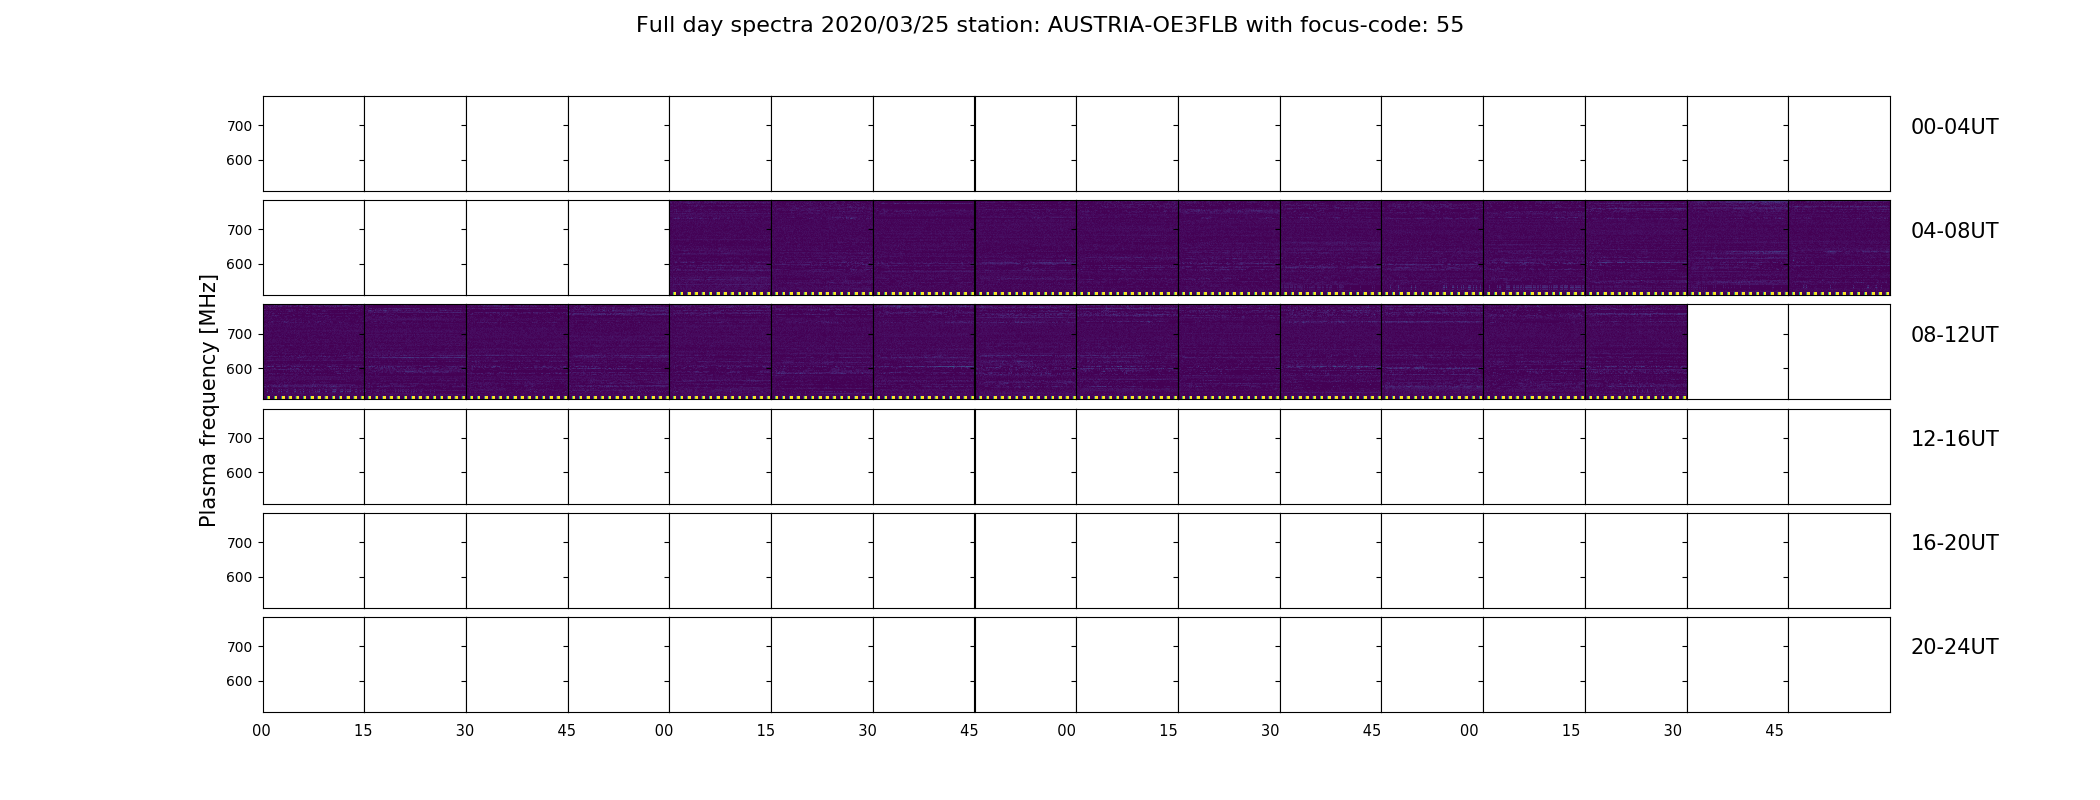Click the first 00 time-axis label
The height and width of the screenshot is (800, 2100).
pos(262,731)
